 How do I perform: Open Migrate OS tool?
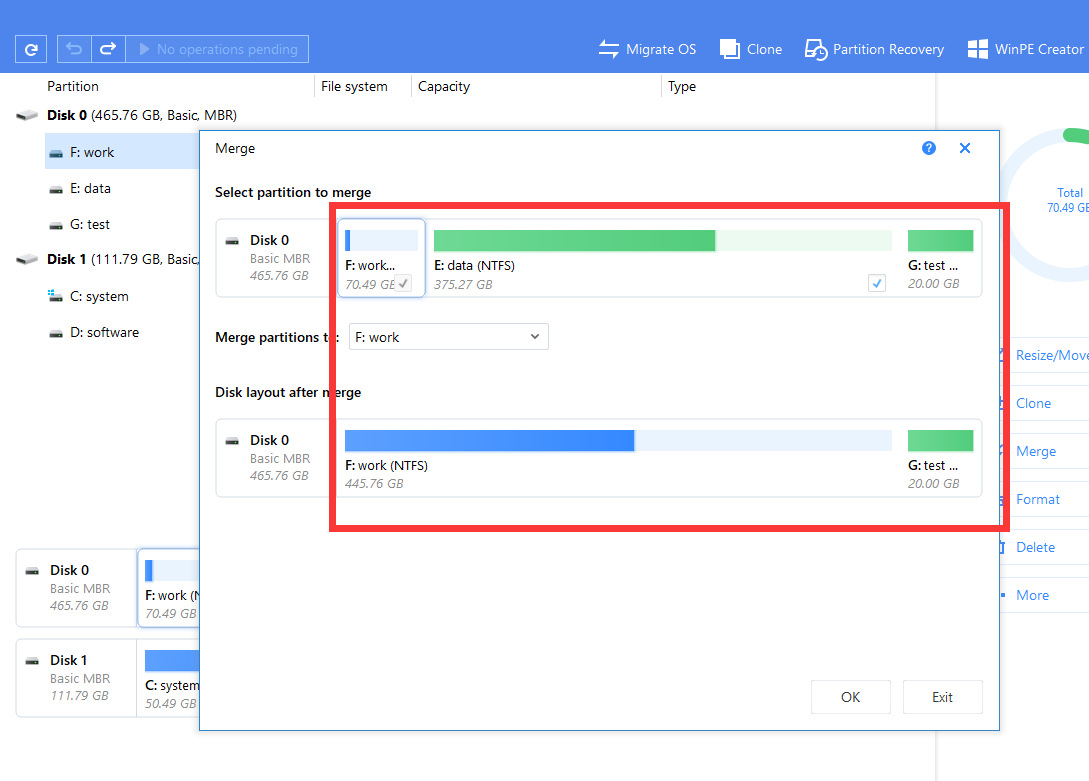coord(647,49)
